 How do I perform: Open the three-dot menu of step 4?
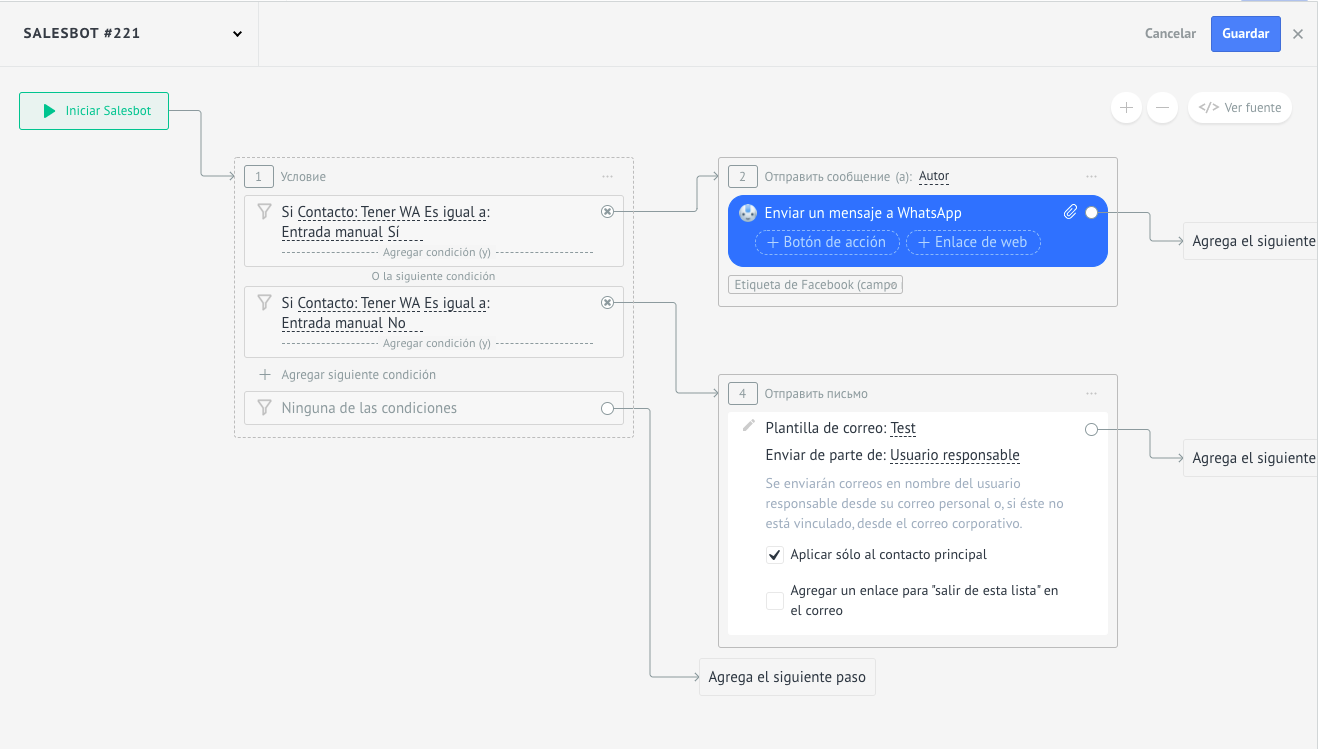pyautogui.click(x=1091, y=394)
